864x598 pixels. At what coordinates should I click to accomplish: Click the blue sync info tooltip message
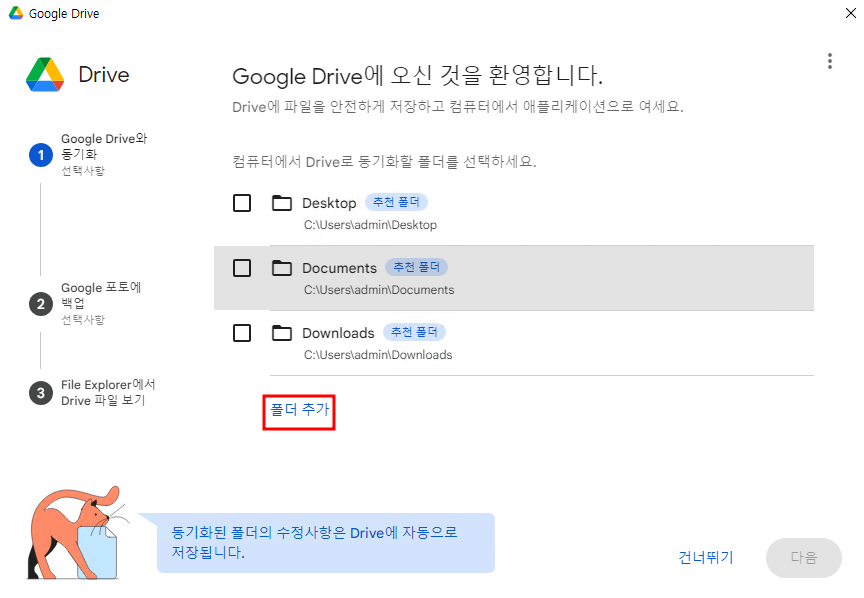tap(325, 543)
